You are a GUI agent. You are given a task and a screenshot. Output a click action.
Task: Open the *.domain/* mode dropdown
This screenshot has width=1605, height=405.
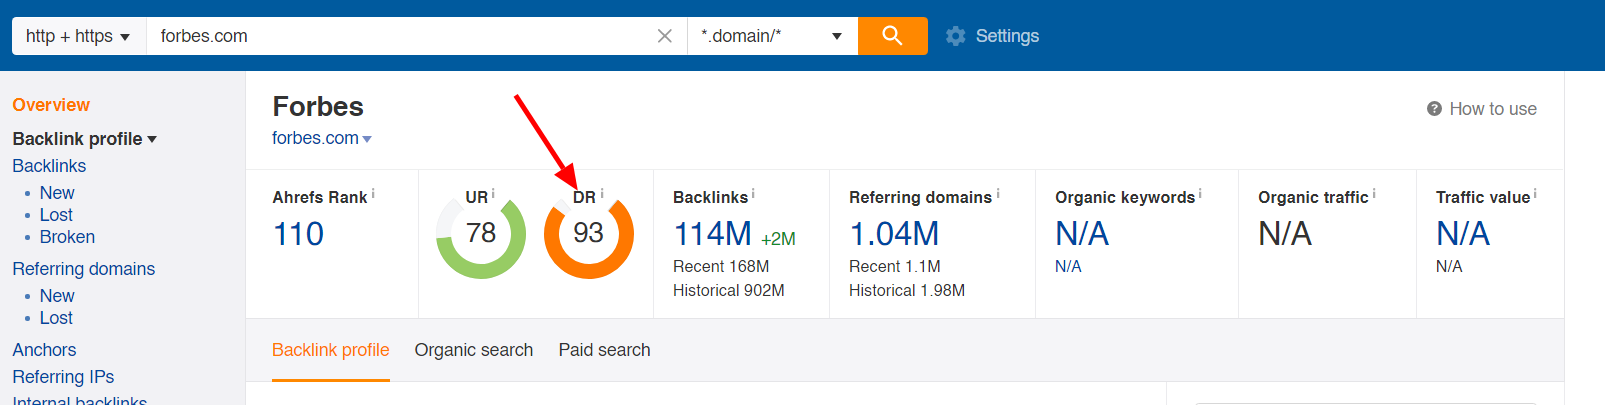(771, 36)
